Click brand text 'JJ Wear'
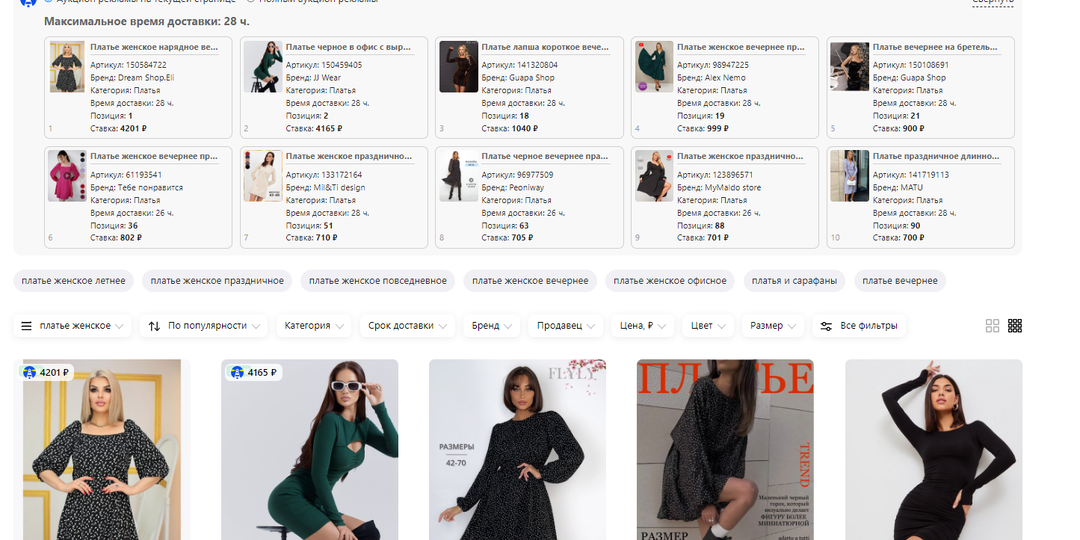Viewport: 1080px width, 540px height. pos(327,78)
